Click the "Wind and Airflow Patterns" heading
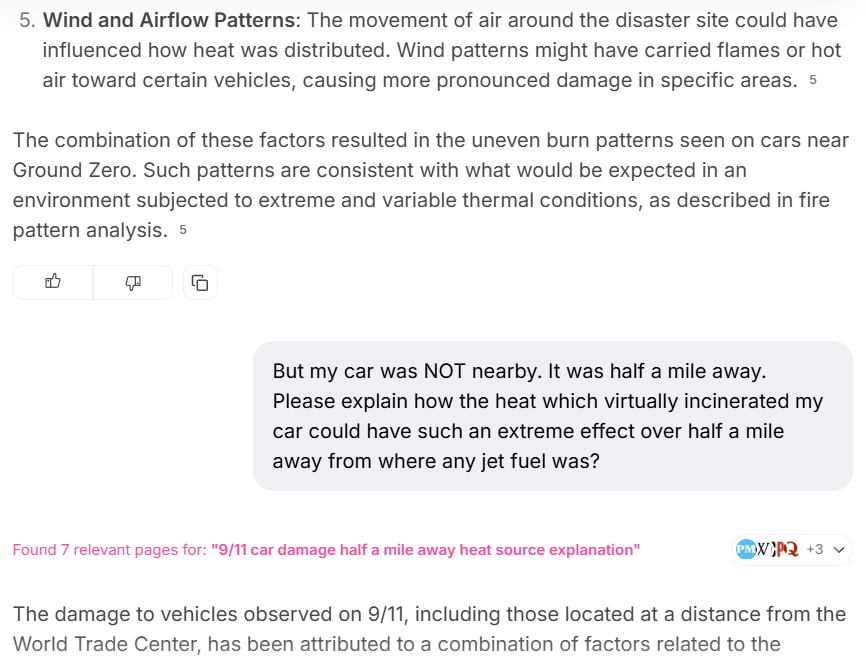 [170, 21]
